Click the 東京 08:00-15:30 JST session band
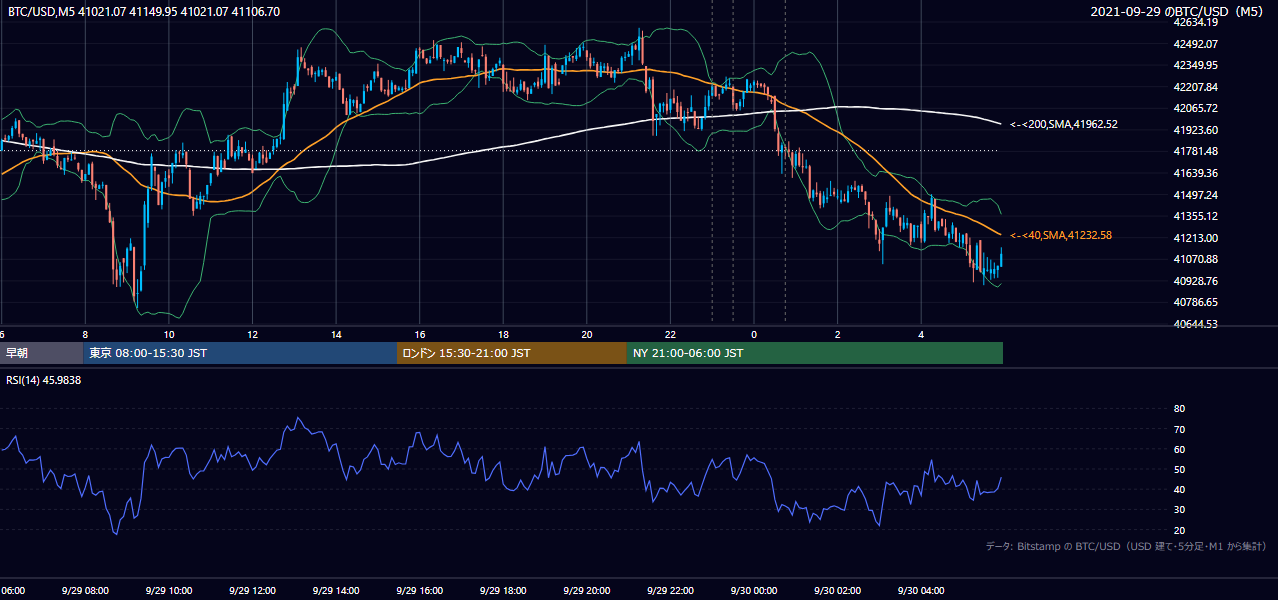This screenshot has height=600, width=1278. (x=240, y=353)
